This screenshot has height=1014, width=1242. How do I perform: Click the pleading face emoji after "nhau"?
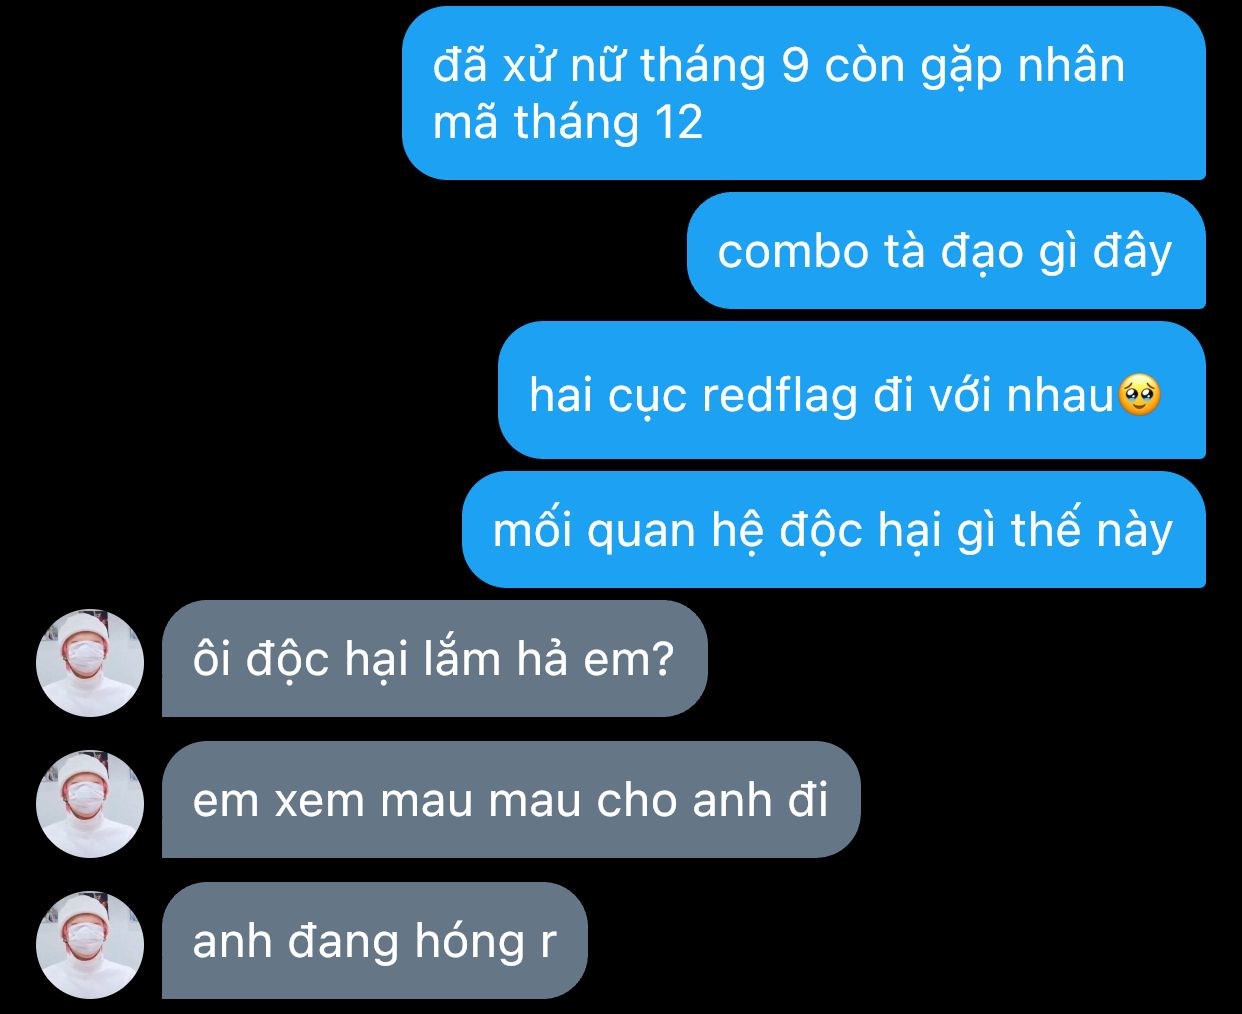click(x=1139, y=395)
